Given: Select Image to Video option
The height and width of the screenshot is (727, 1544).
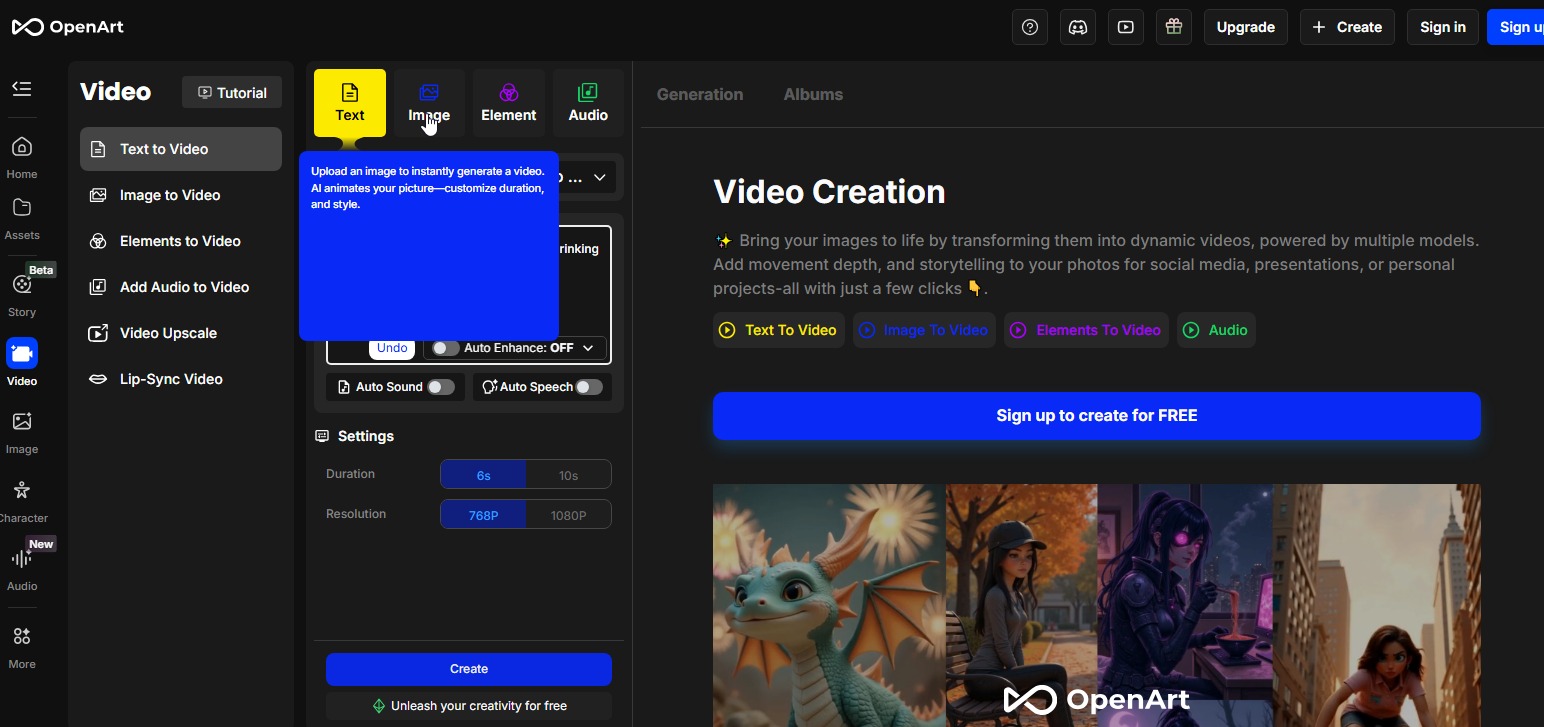Looking at the screenshot, I should [181, 195].
